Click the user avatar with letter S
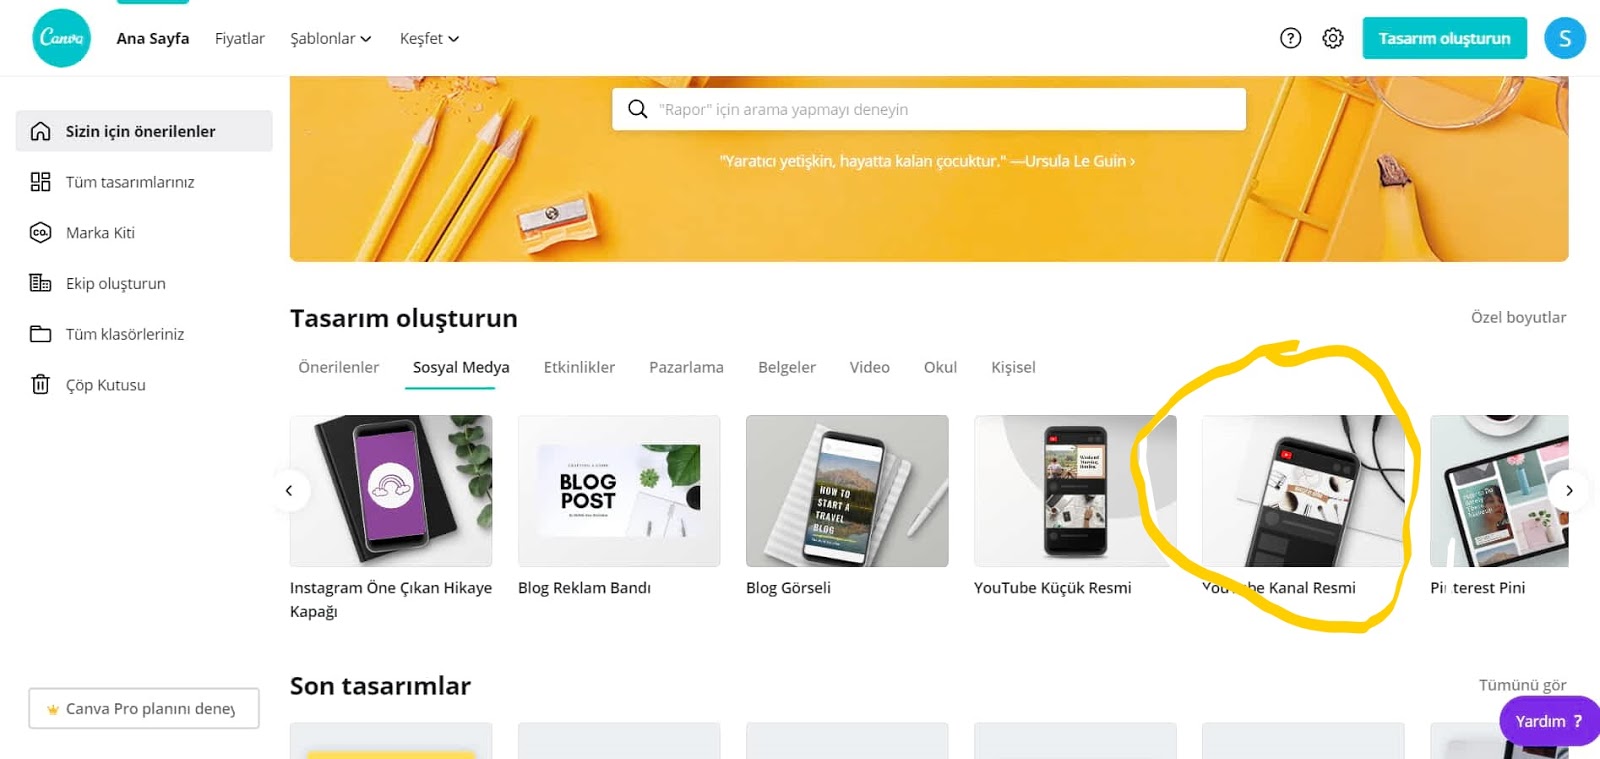Viewport: 1600px width, 759px height. pyautogui.click(x=1565, y=38)
